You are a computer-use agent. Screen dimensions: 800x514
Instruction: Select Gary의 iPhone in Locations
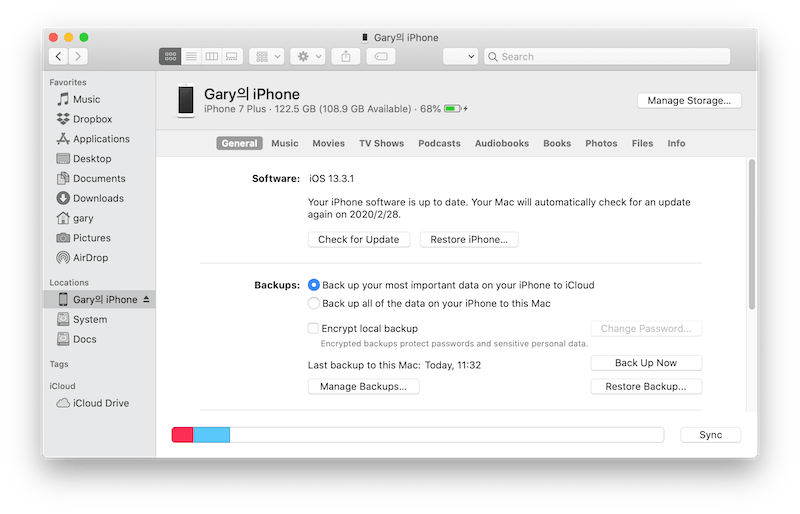tap(99, 300)
